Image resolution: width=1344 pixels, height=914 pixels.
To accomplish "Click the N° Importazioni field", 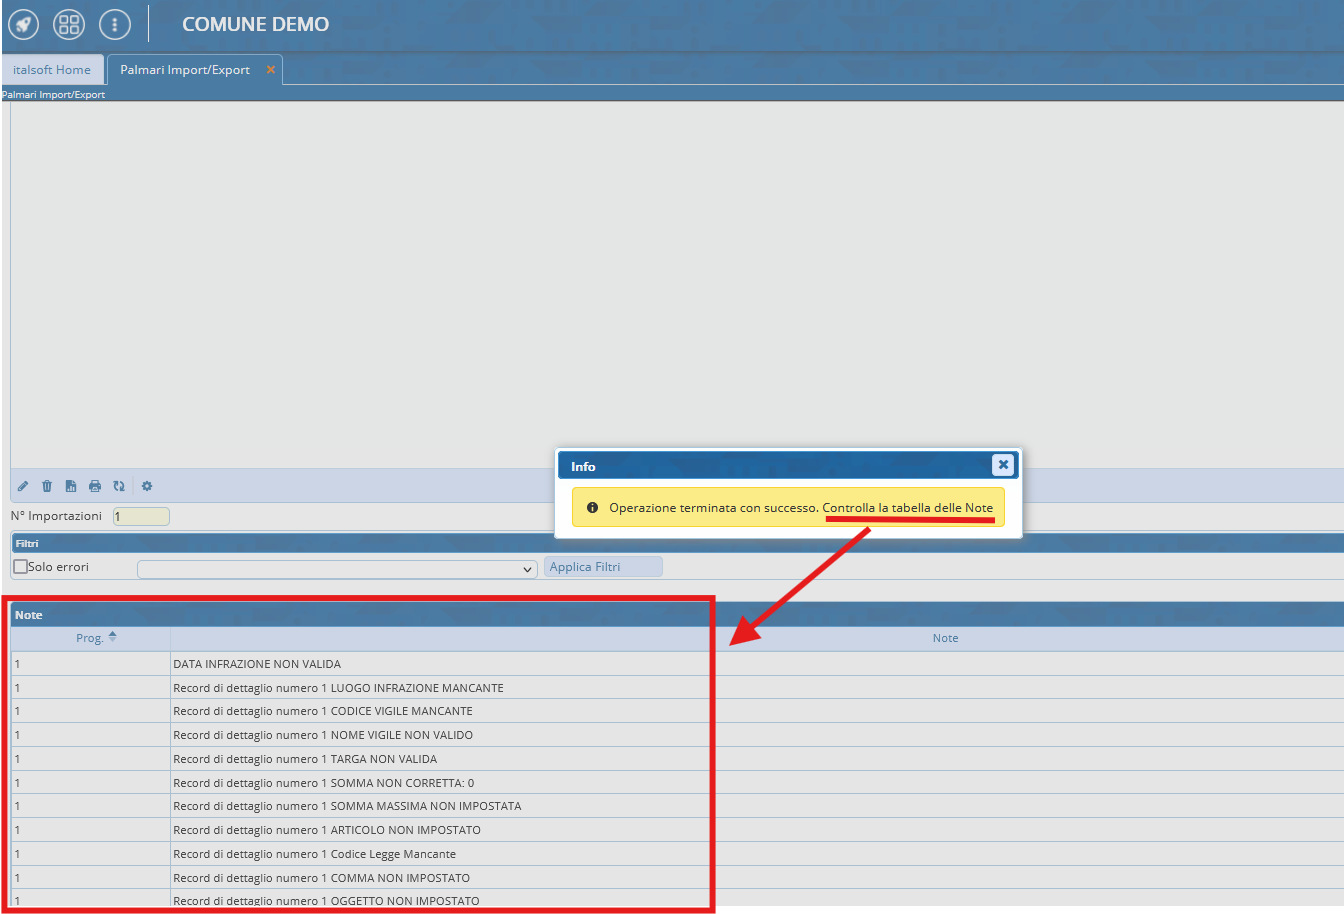I will tap(141, 517).
